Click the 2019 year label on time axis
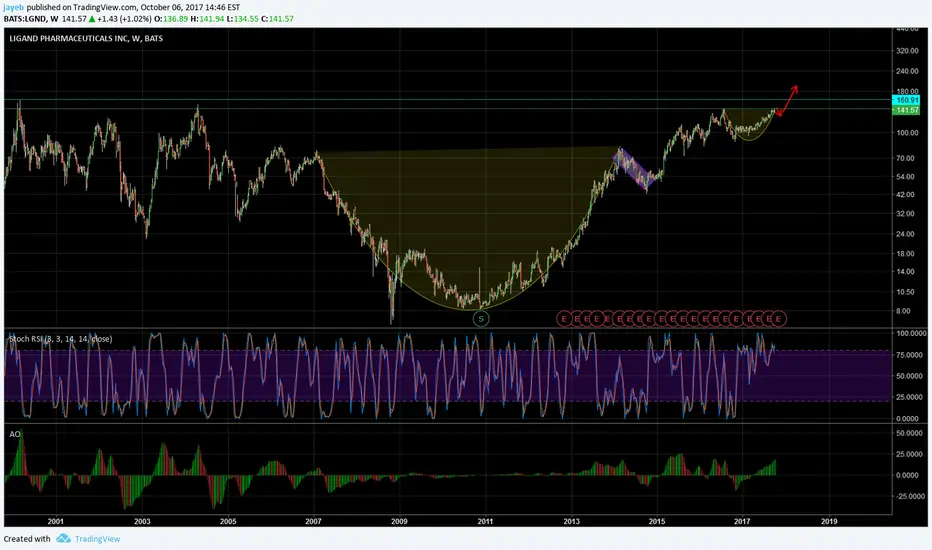This screenshot has height=550, width=932. (829, 521)
